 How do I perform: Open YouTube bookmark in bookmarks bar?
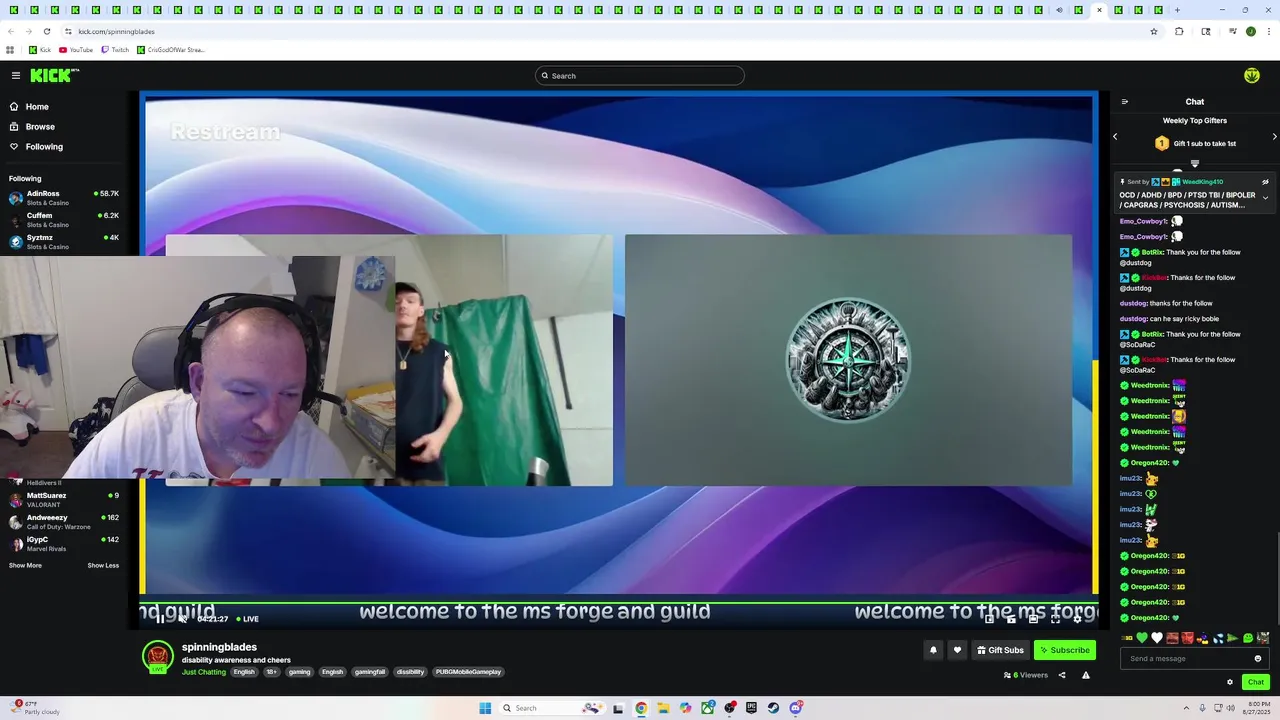76,50
